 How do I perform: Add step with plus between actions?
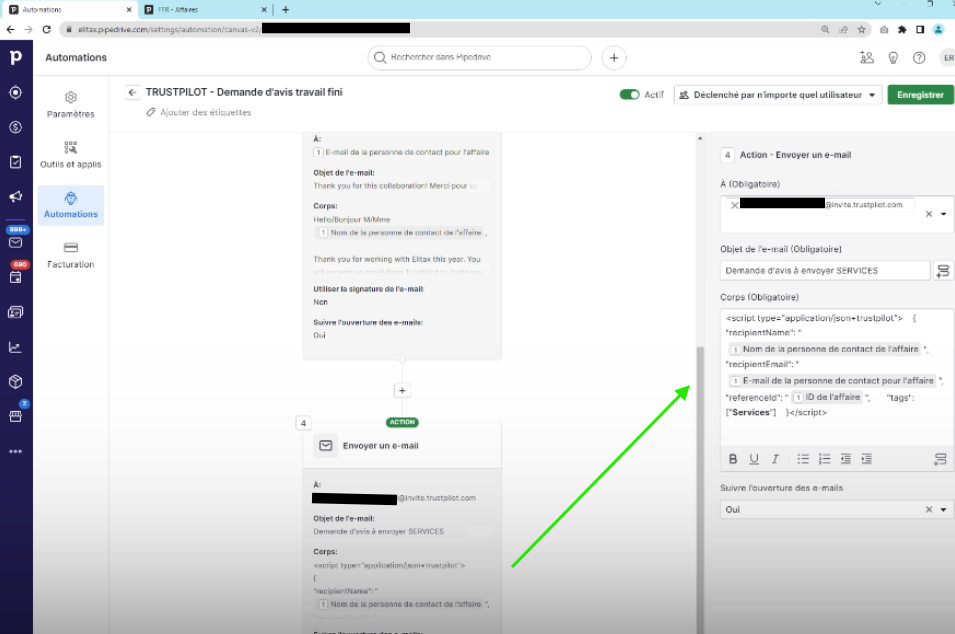(402, 391)
